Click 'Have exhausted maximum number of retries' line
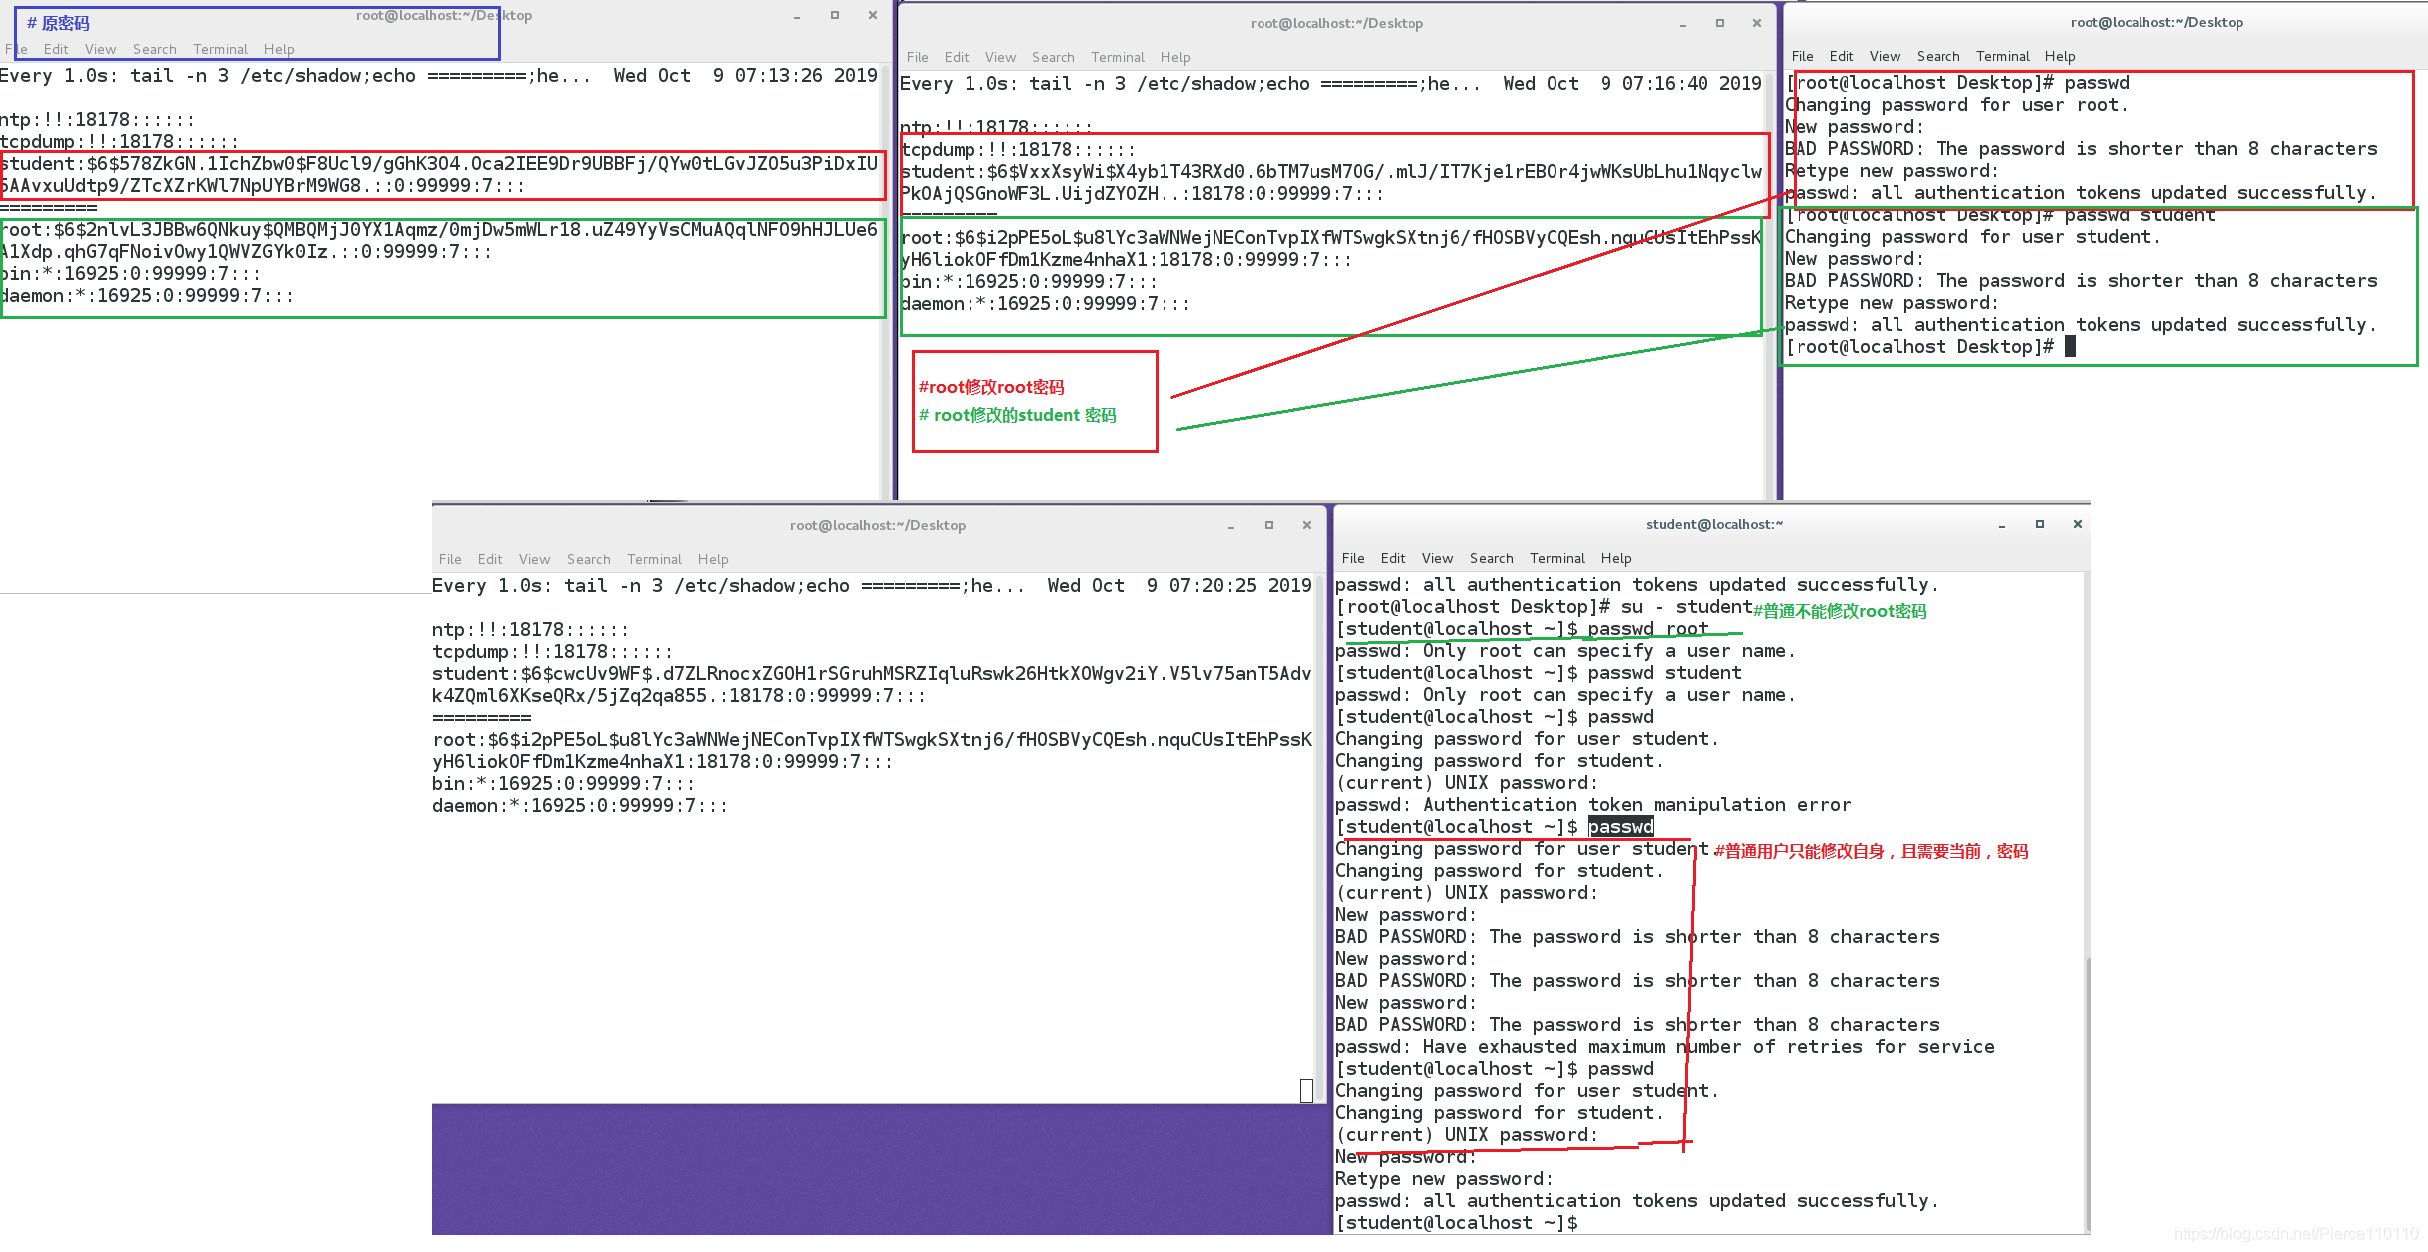Image resolution: width=2428 pixels, height=1252 pixels. 1665,1047
